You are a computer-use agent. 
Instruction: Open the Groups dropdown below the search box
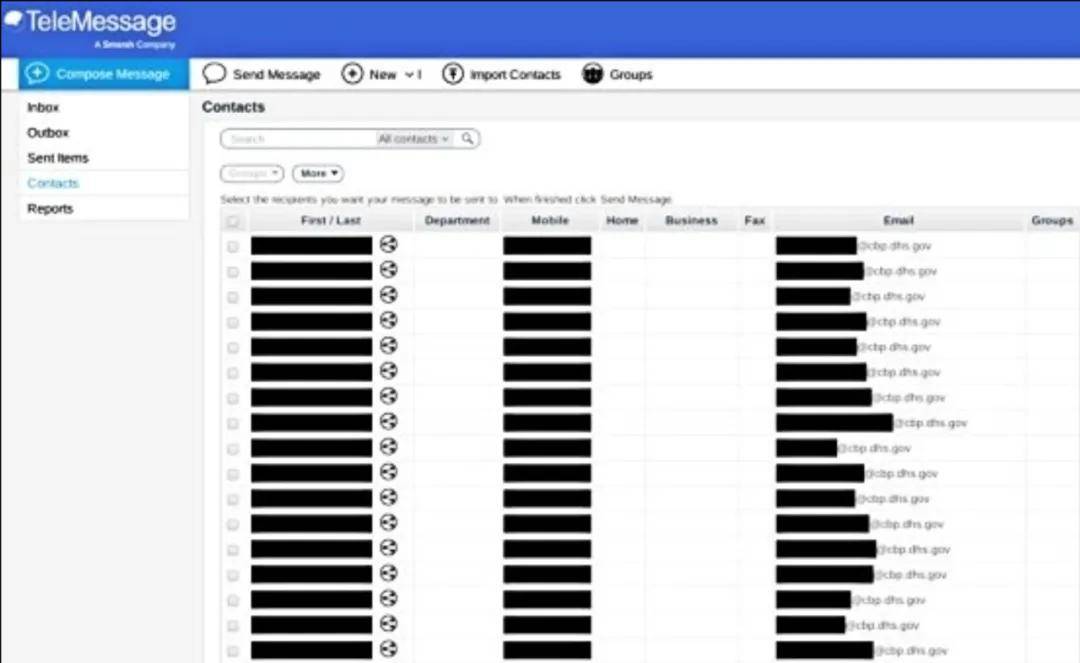[251, 173]
